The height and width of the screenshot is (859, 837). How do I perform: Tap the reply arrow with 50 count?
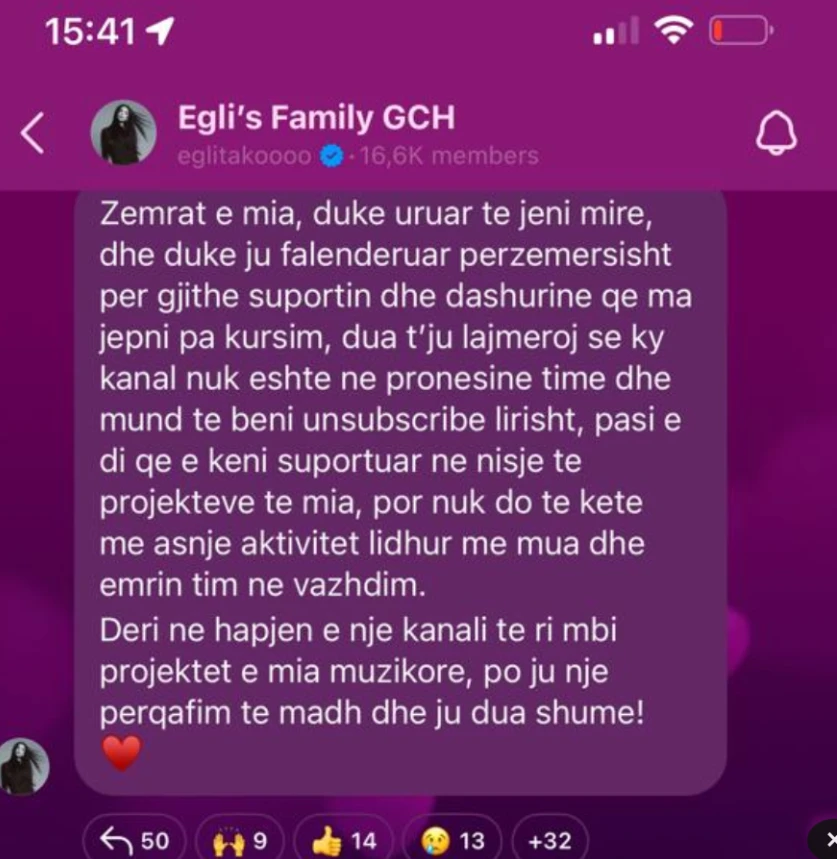coord(135,839)
